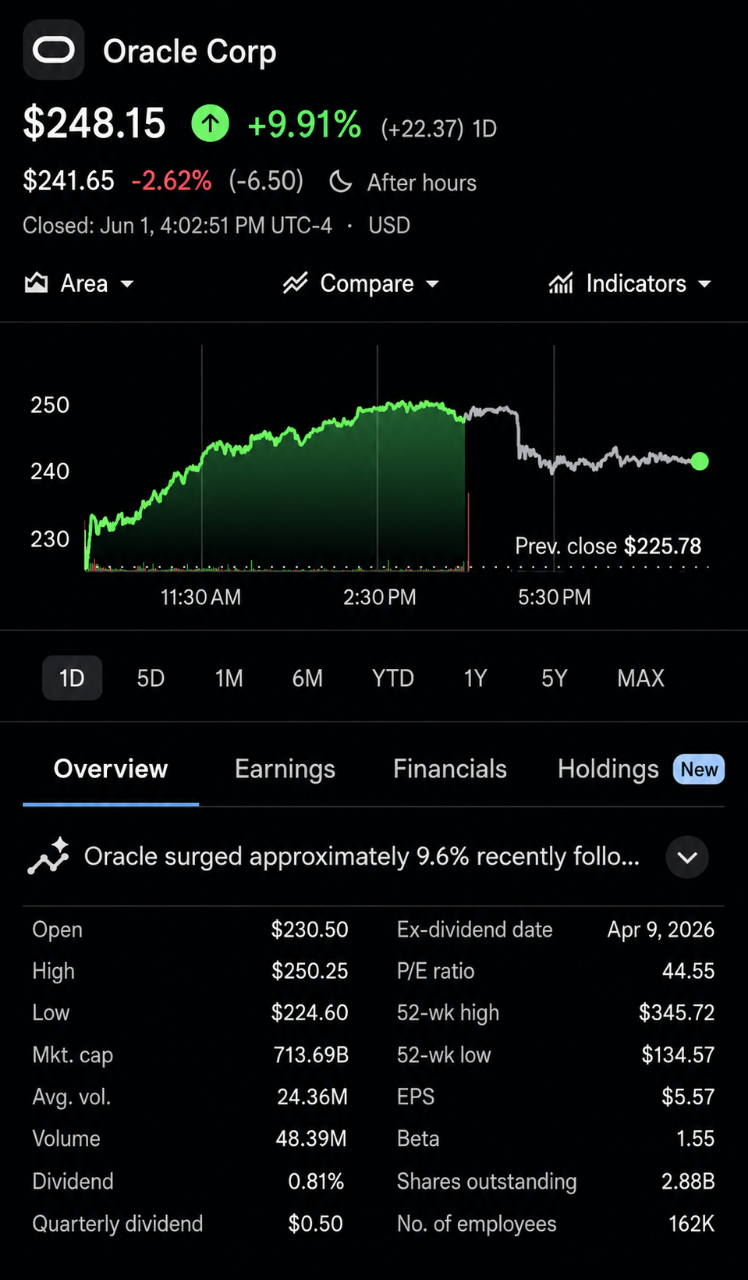
Task: Click the 52-wk low value $134.57
Action: point(678,1055)
